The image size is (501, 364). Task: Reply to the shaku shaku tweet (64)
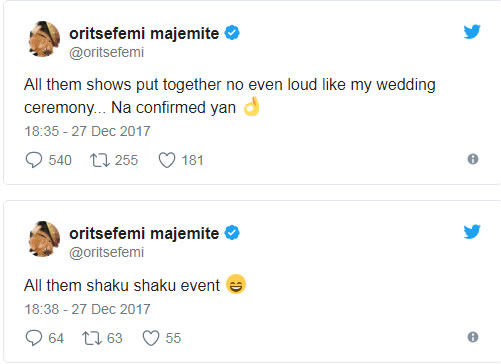[34, 338]
